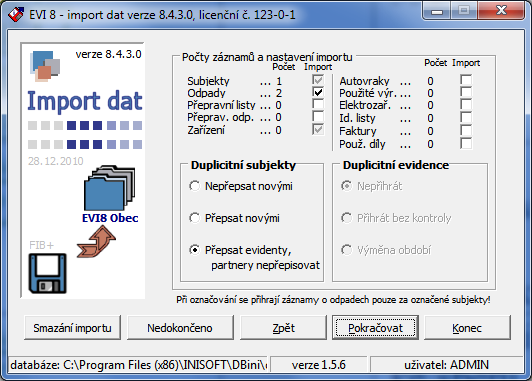Go back with the Zpět button

coord(283,328)
